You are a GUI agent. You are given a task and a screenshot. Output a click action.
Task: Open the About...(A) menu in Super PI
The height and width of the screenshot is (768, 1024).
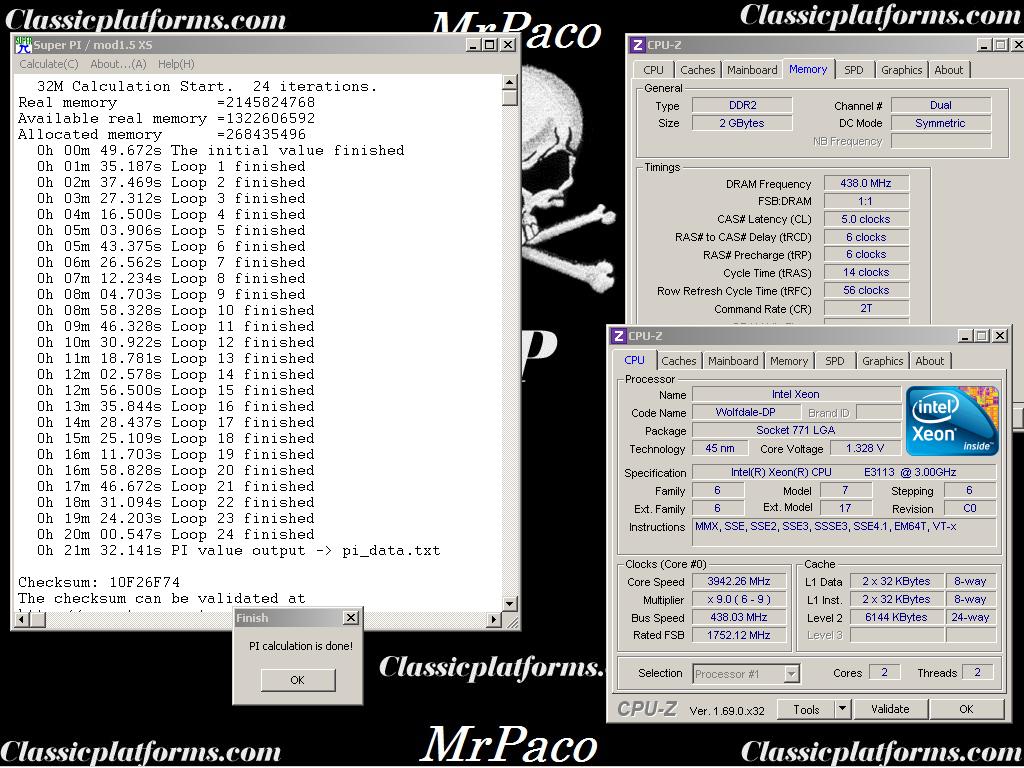[118, 64]
